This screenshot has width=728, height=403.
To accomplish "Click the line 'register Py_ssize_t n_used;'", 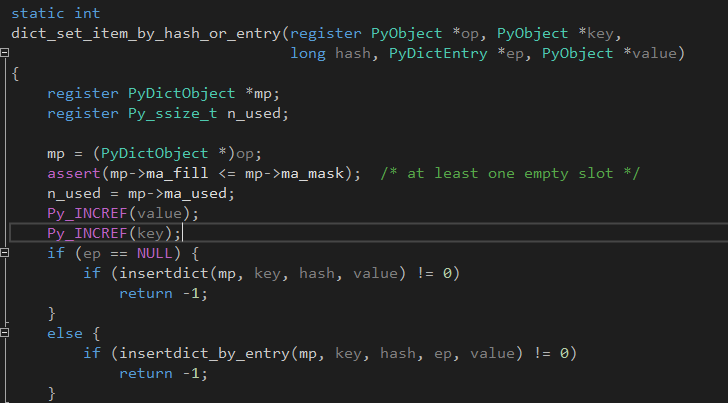I will 168,113.
